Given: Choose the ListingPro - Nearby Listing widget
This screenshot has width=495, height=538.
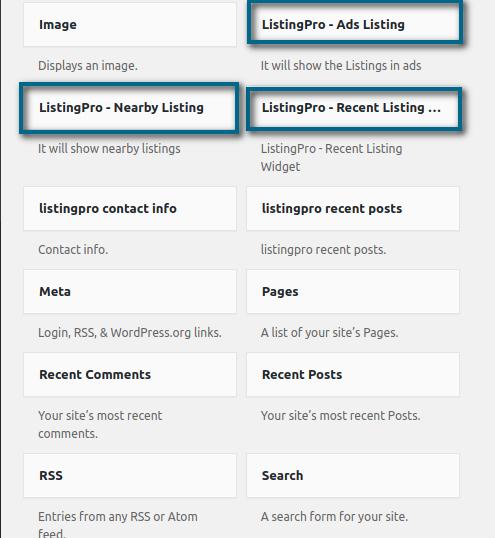Looking at the screenshot, I should (x=129, y=108).
